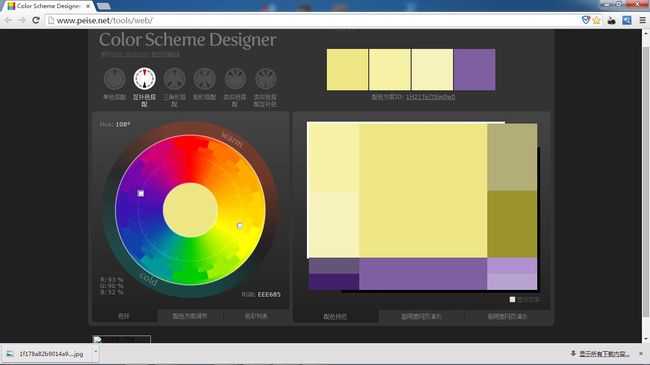Click the primary yellow handle on color wheel
Screen dimensions: 650x365
(240, 226)
